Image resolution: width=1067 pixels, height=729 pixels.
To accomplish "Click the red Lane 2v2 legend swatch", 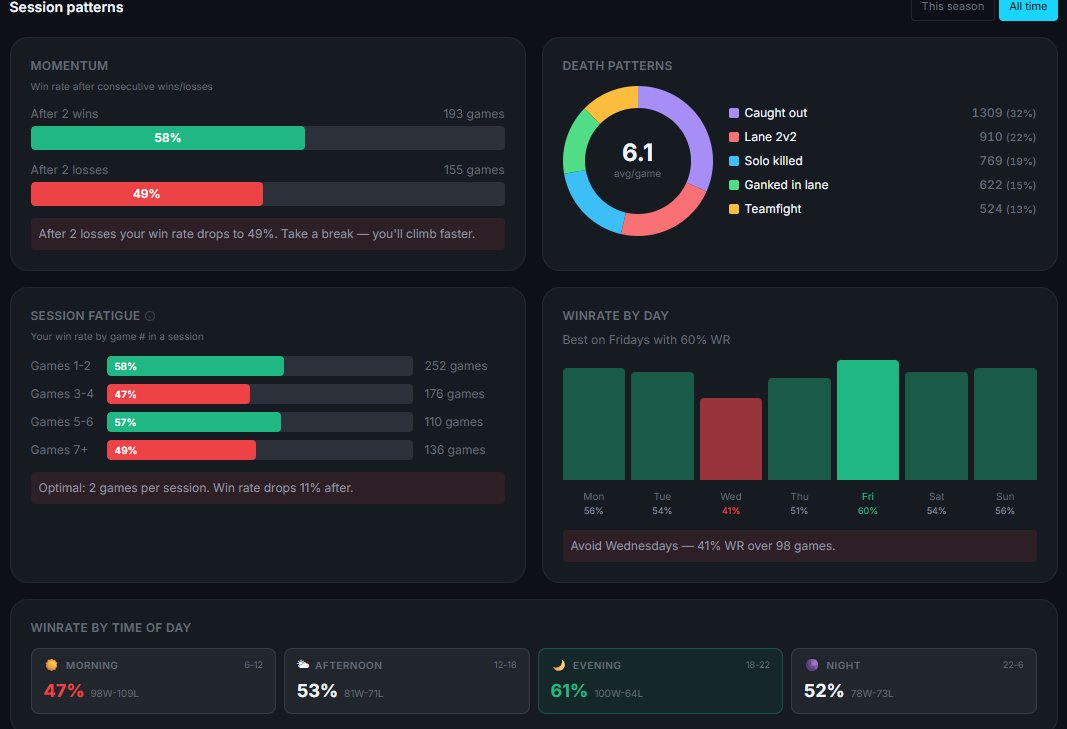I will point(734,137).
